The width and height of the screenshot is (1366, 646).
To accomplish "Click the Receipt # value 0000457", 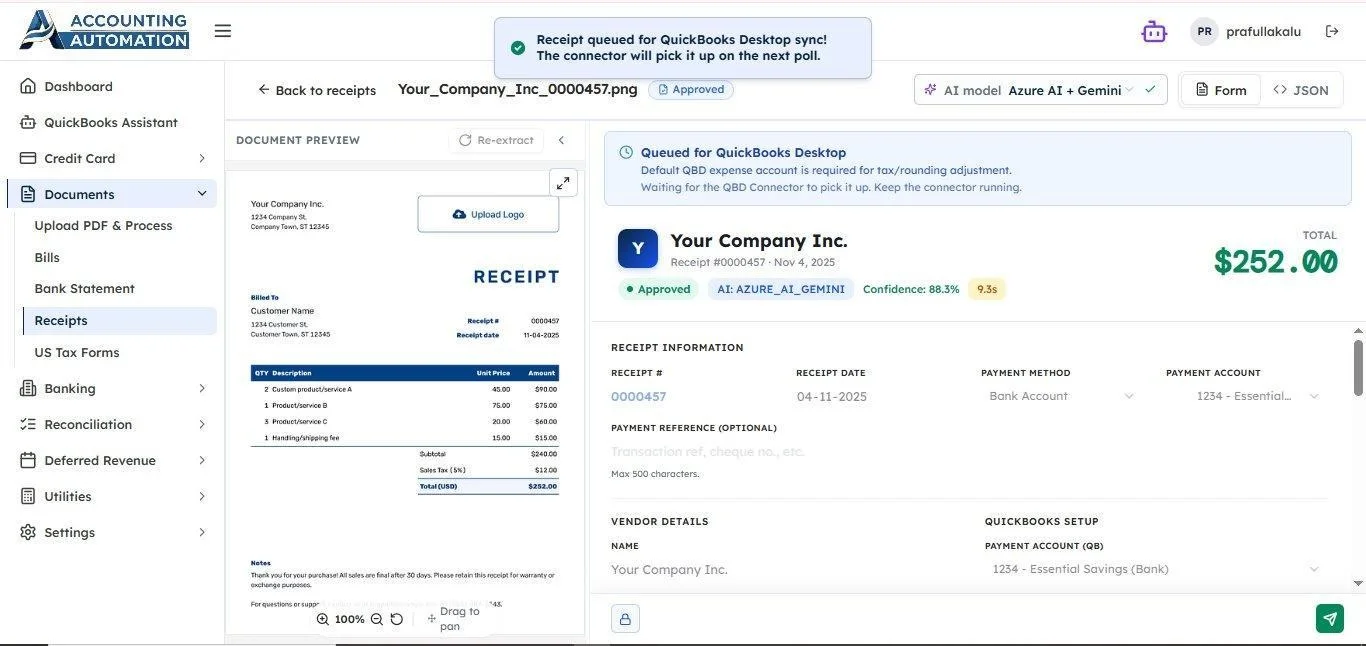I will [638, 396].
